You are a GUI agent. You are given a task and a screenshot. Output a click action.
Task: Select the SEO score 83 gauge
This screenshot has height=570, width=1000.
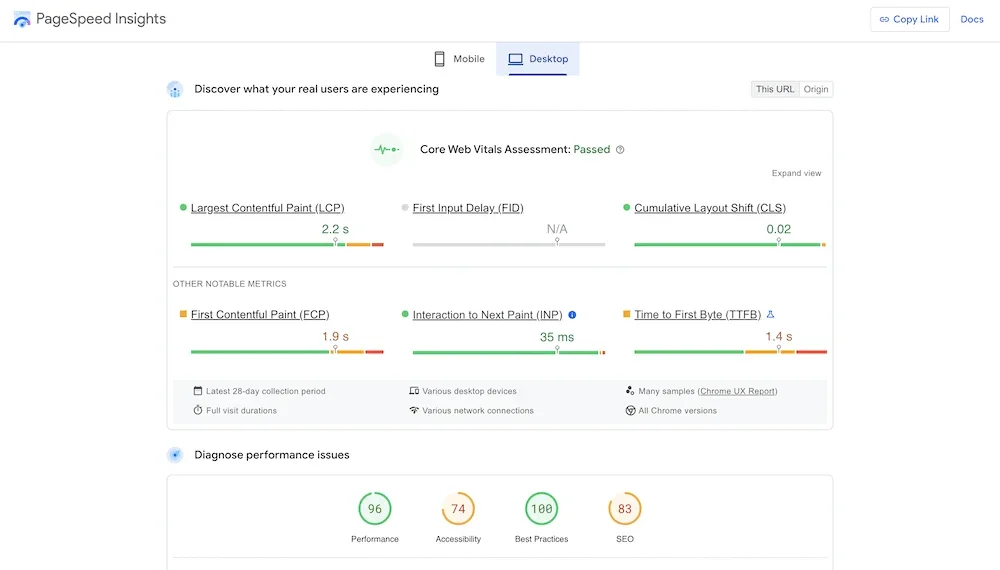click(624, 509)
